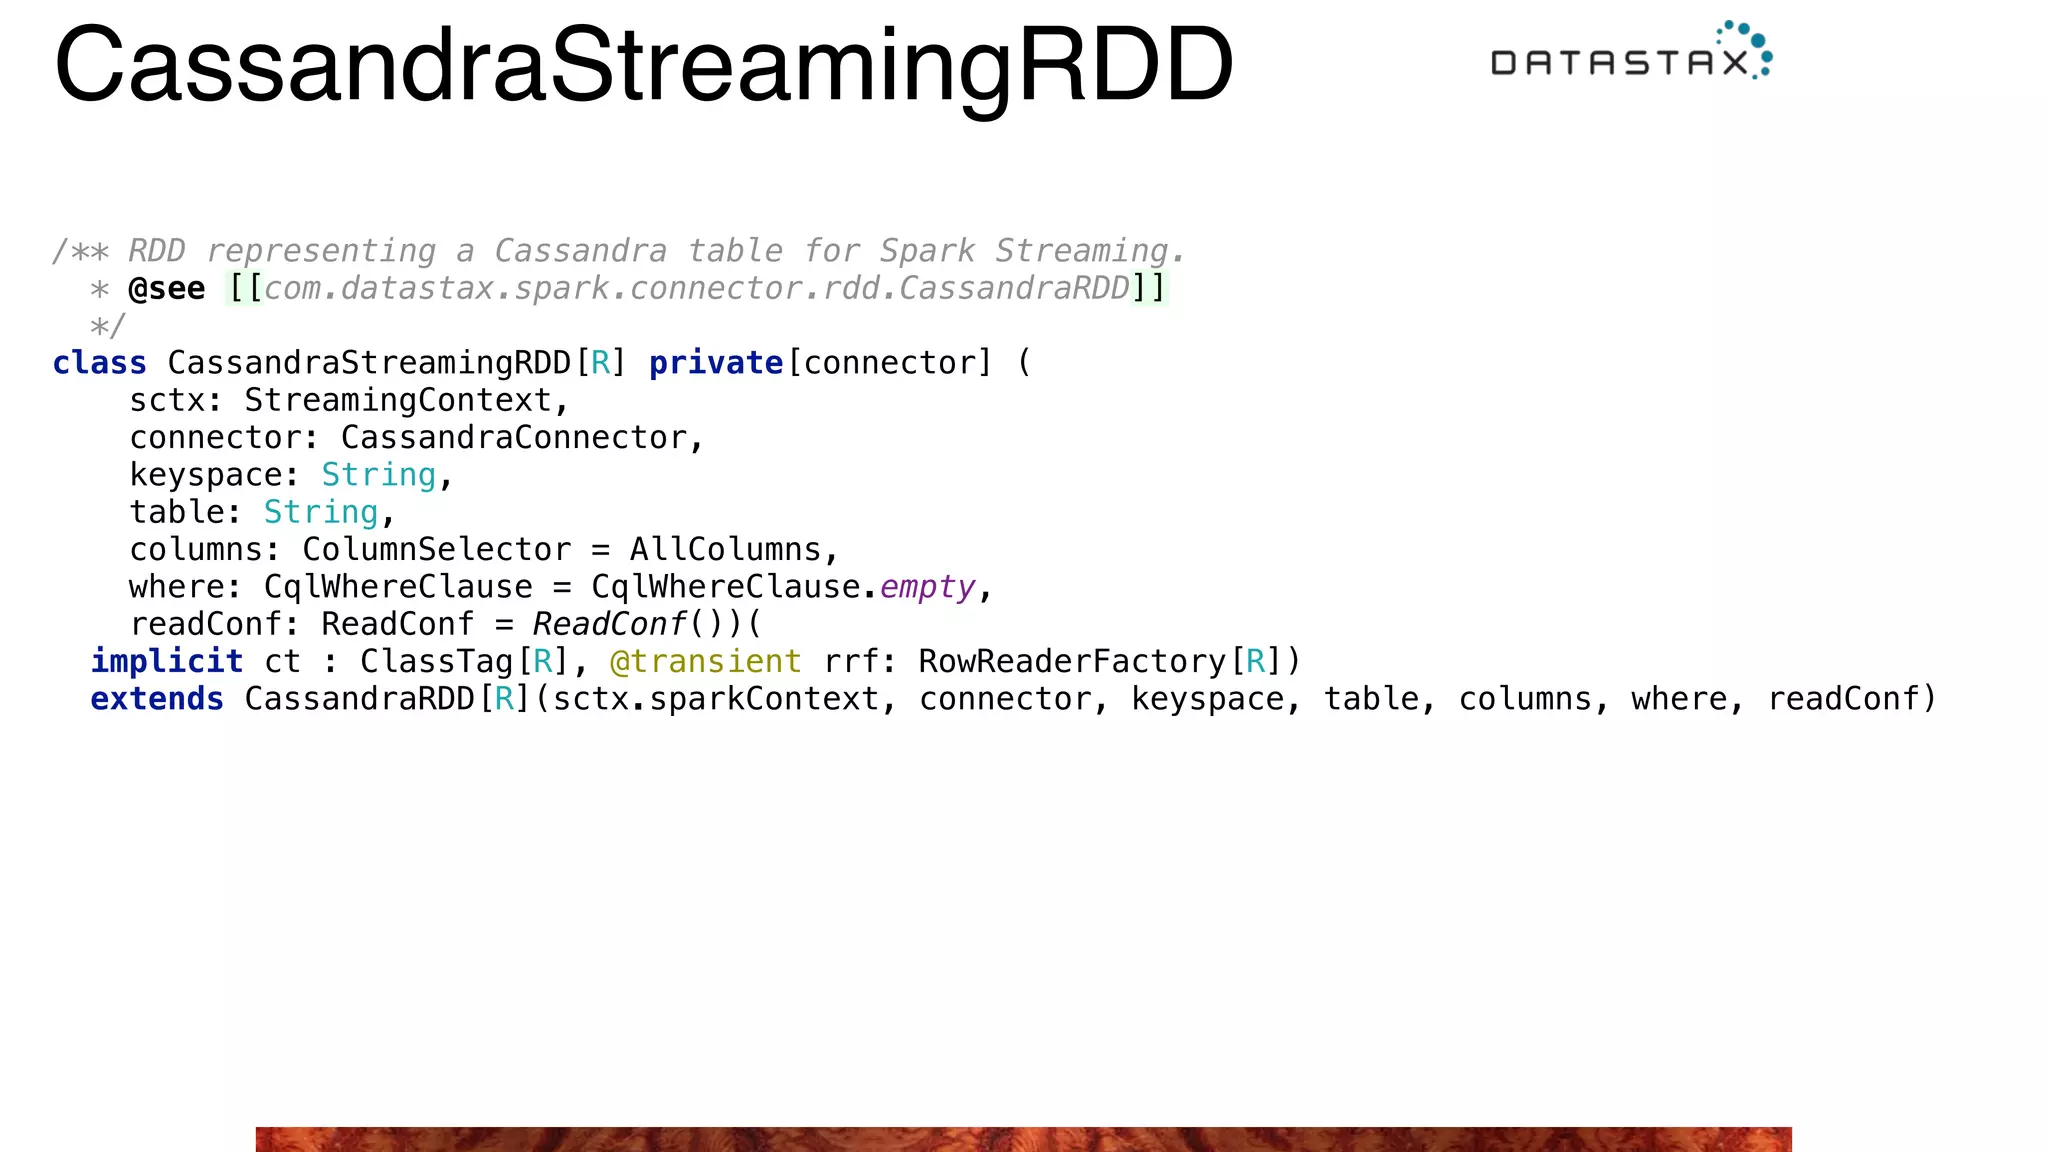This screenshot has height=1152, width=2048.
Task: Click the final 'readConf)' argument
Action: coord(1852,699)
